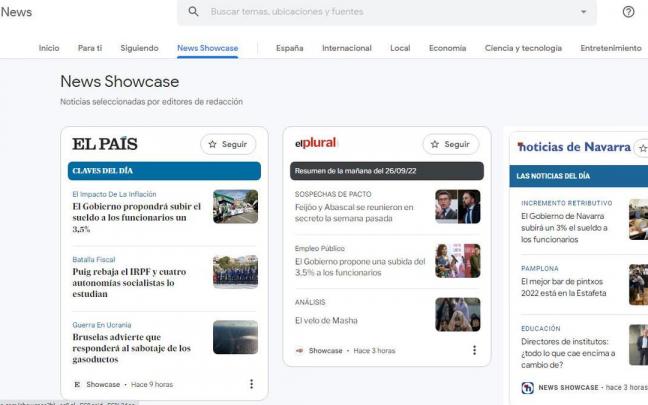
Task: Click the Batalla Fiscal article thumbnail
Action: [236, 272]
